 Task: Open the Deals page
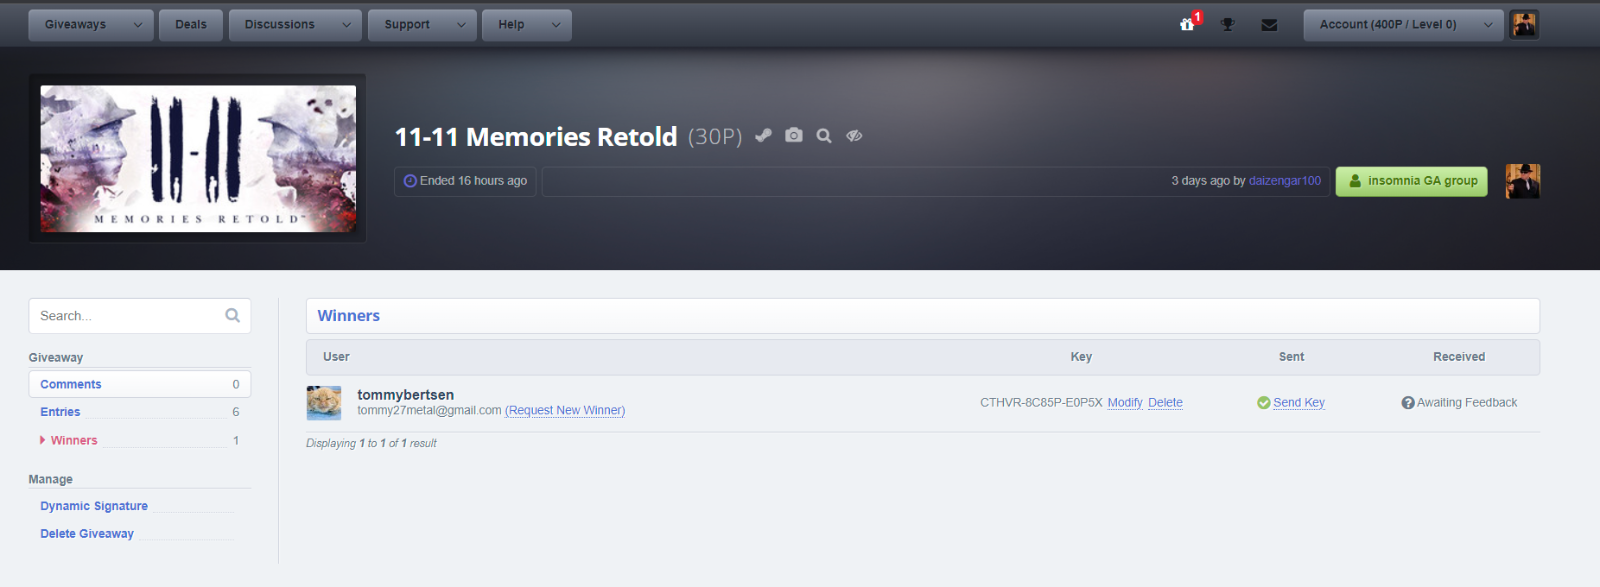tap(191, 25)
